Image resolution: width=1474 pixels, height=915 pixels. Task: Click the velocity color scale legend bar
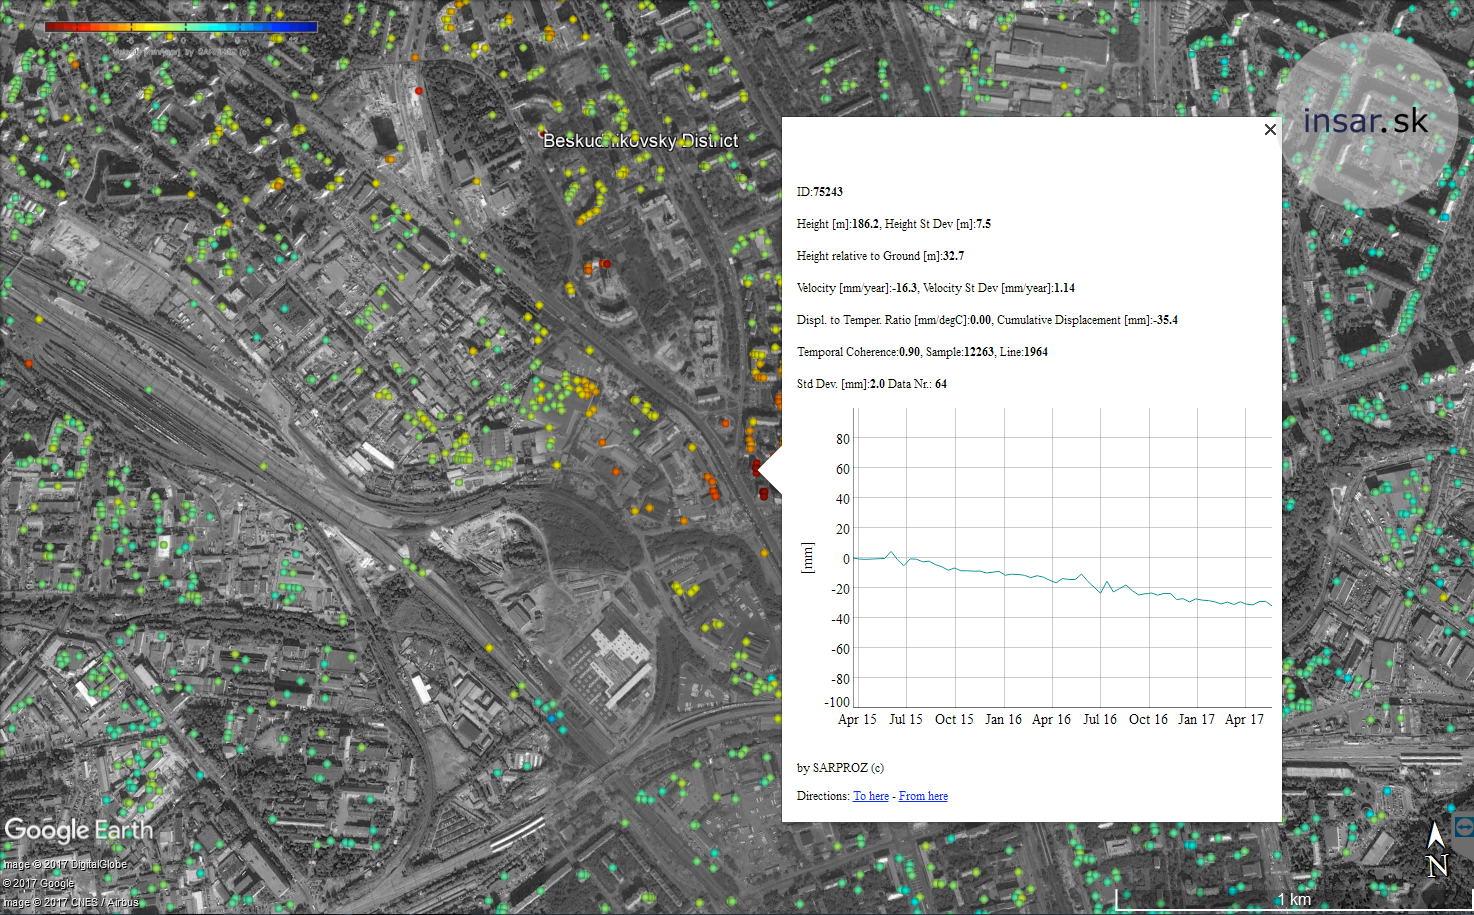[181, 27]
